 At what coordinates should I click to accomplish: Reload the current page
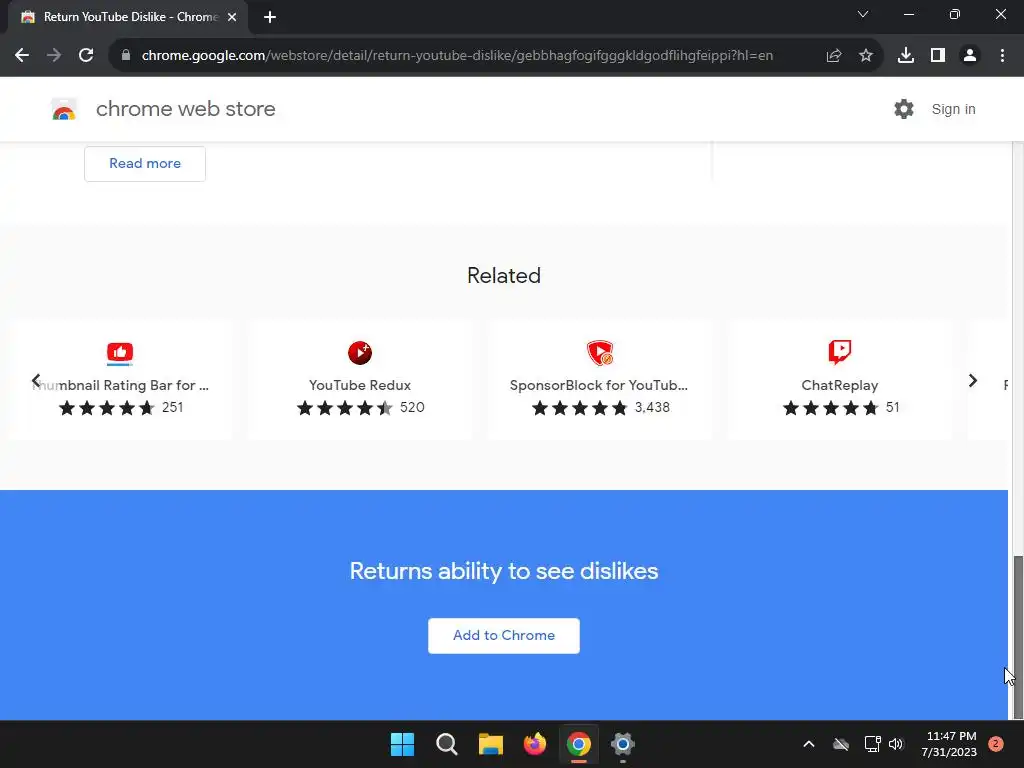click(86, 56)
